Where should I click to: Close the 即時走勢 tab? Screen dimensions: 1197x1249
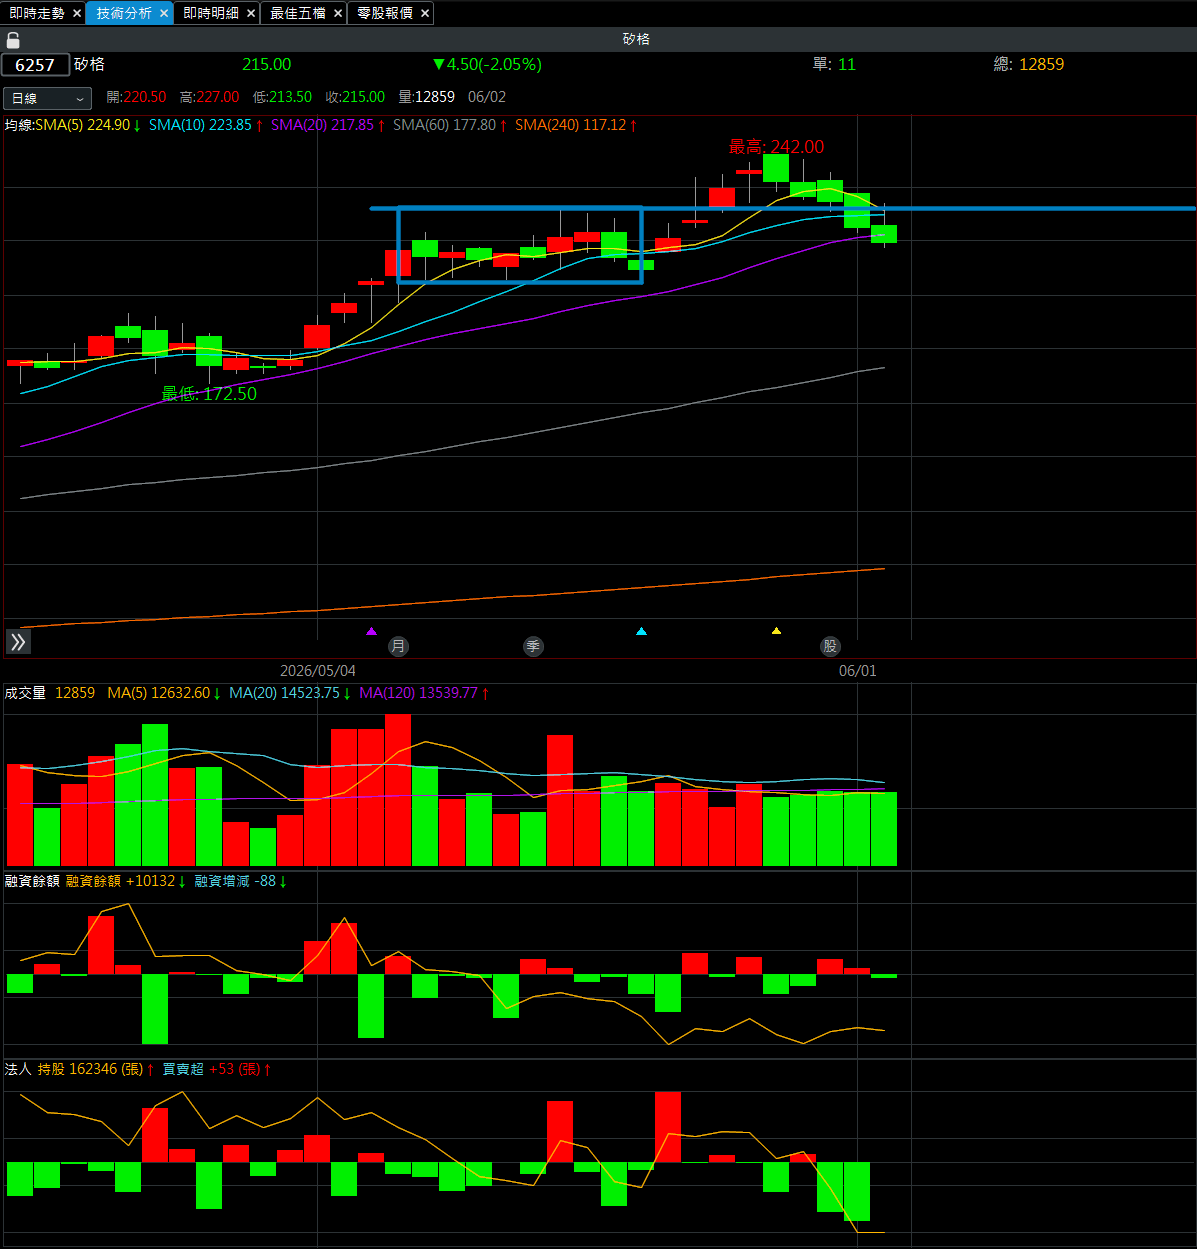coord(77,13)
